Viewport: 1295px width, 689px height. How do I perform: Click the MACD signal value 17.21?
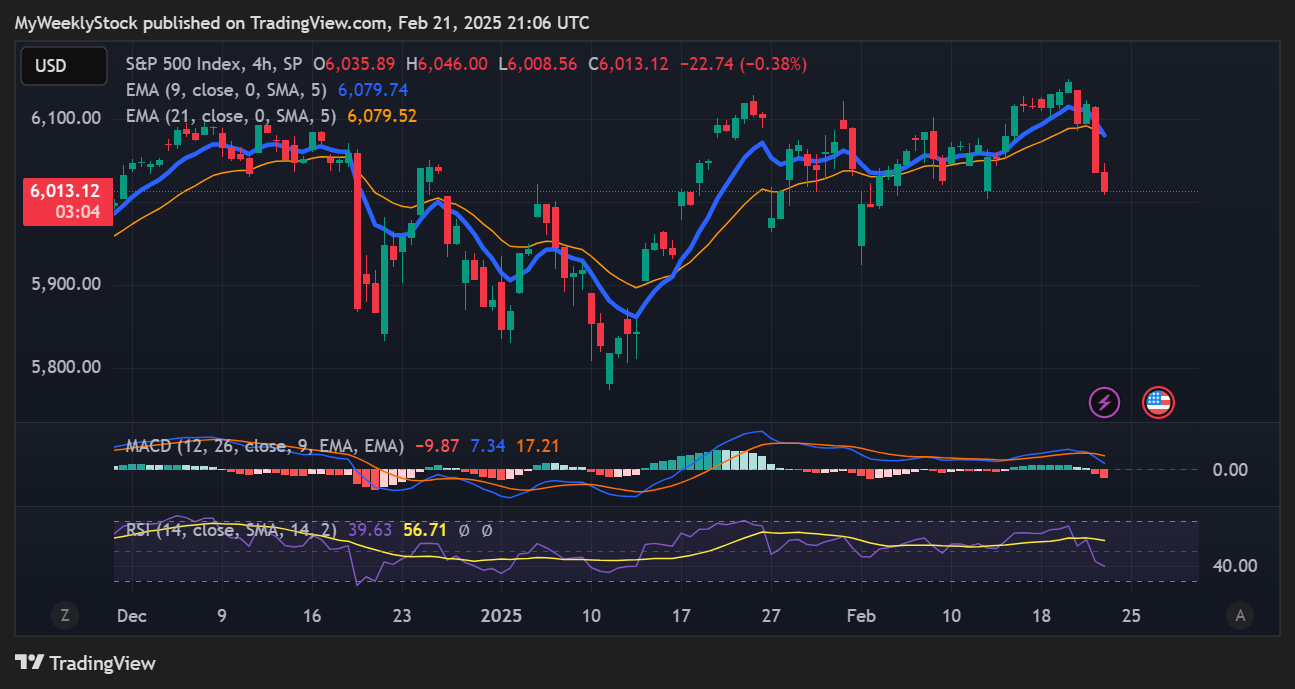tap(537, 445)
